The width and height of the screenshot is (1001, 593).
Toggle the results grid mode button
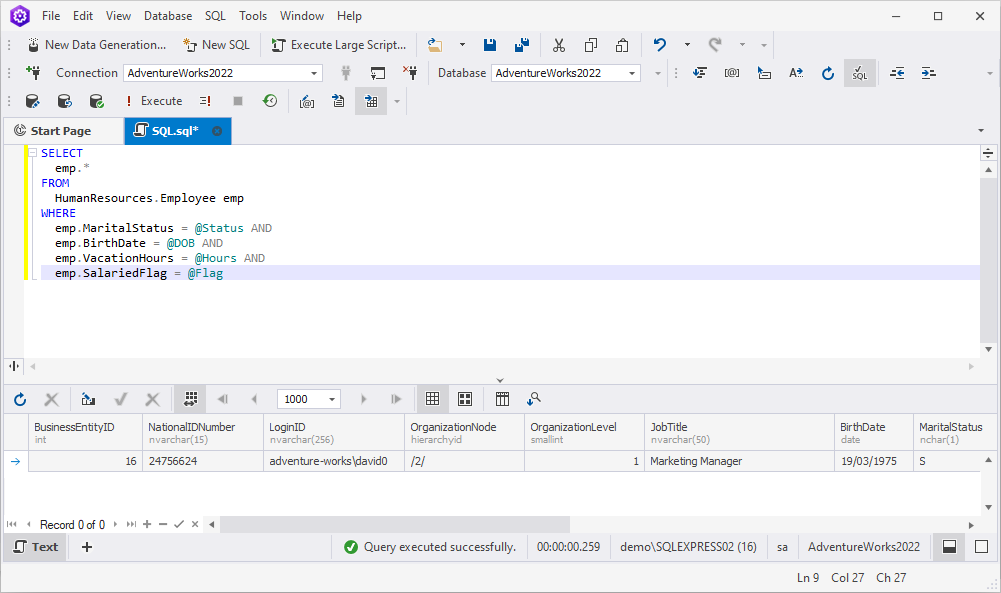coord(371,101)
